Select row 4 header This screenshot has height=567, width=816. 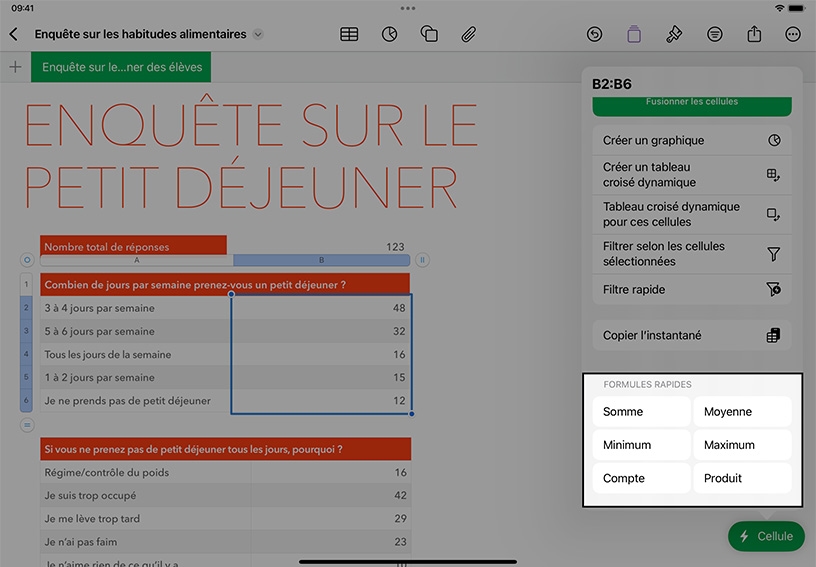tap(26, 354)
